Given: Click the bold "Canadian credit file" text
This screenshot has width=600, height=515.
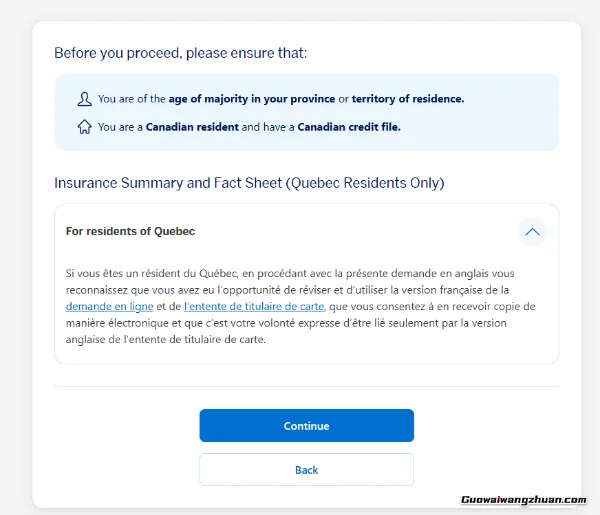Looking at the screenshot, I should click(x=348, y=127).
